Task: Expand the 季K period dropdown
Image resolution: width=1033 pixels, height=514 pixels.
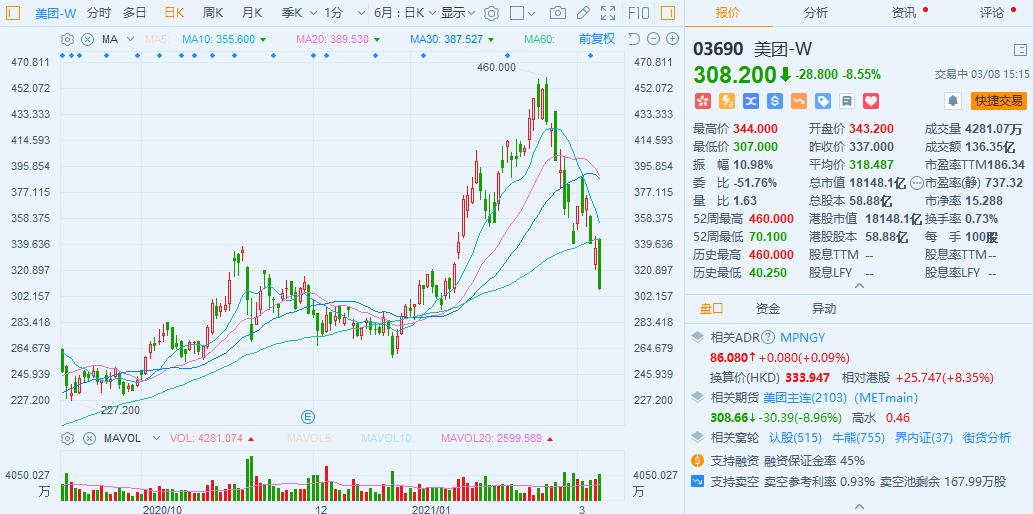Action: [296, 13]
